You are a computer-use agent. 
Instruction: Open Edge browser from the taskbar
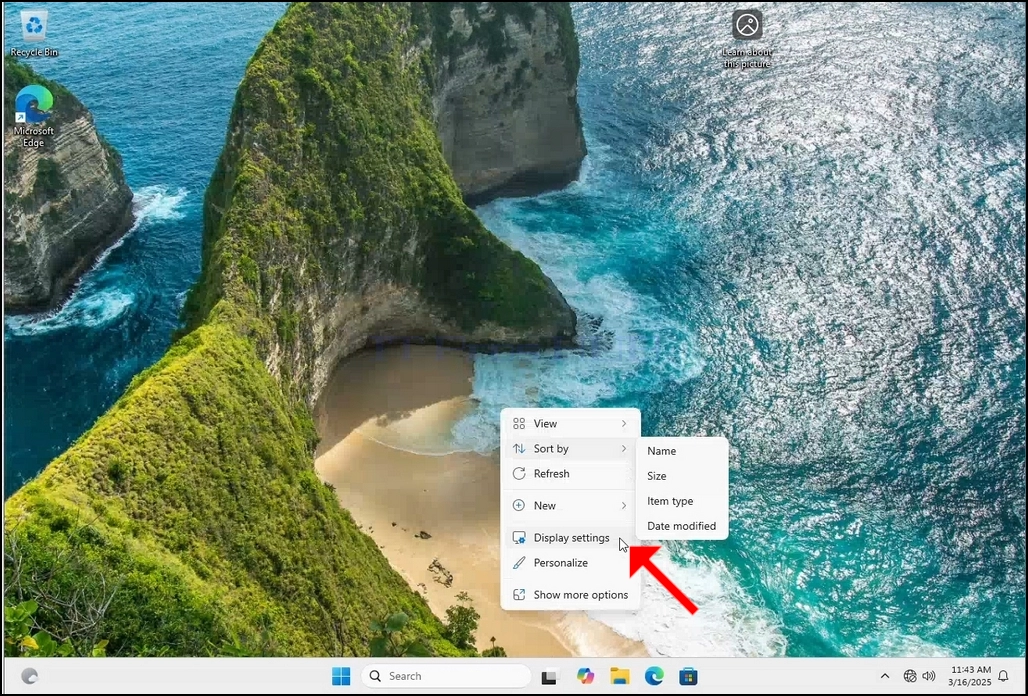pos(654,676)
